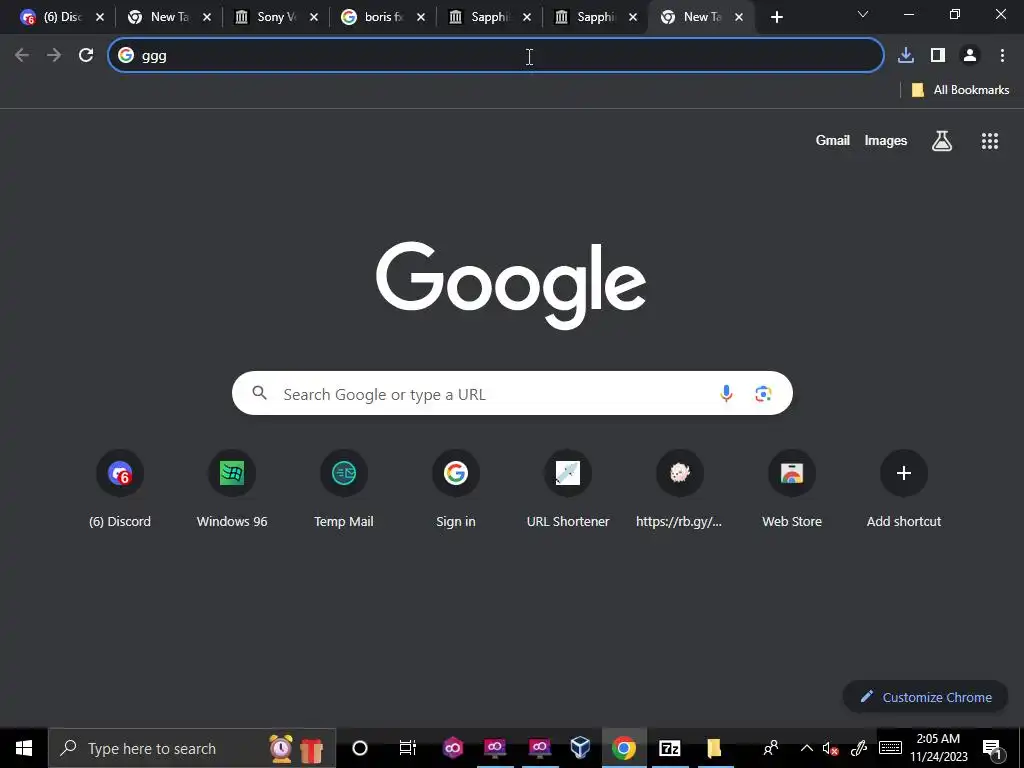This screenshot has width=1024, height=768.
Task: Open the clock showing 2:05 AM
Action: click(938, 748)
